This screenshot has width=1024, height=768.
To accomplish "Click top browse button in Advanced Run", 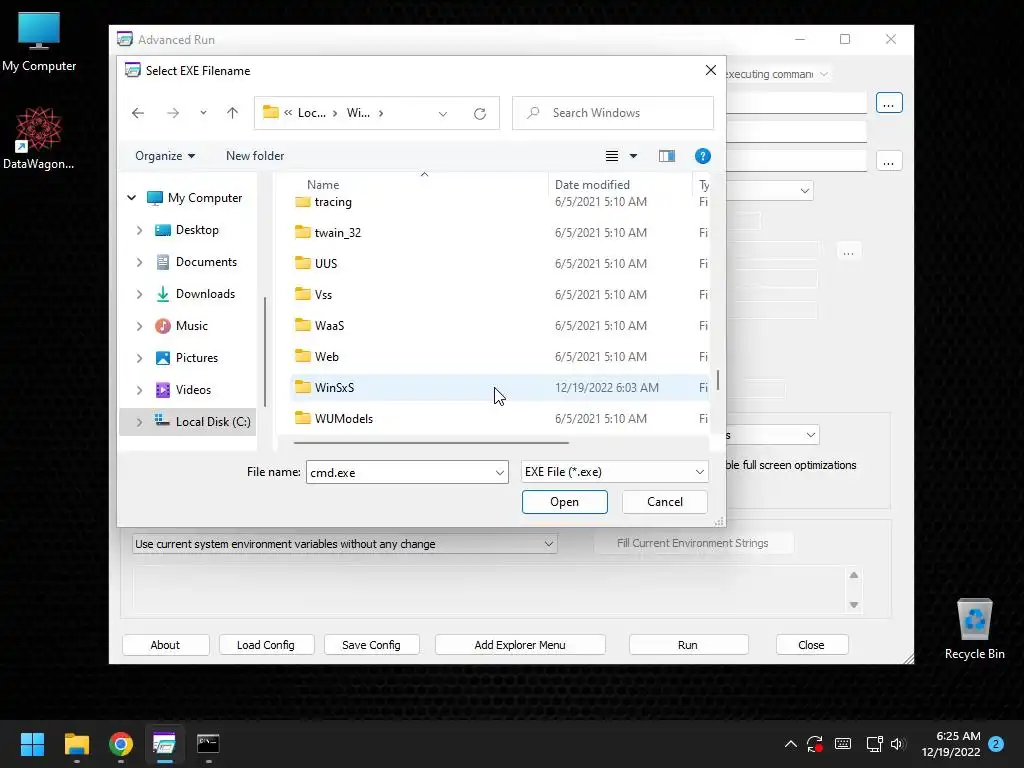I will (889, 103).
